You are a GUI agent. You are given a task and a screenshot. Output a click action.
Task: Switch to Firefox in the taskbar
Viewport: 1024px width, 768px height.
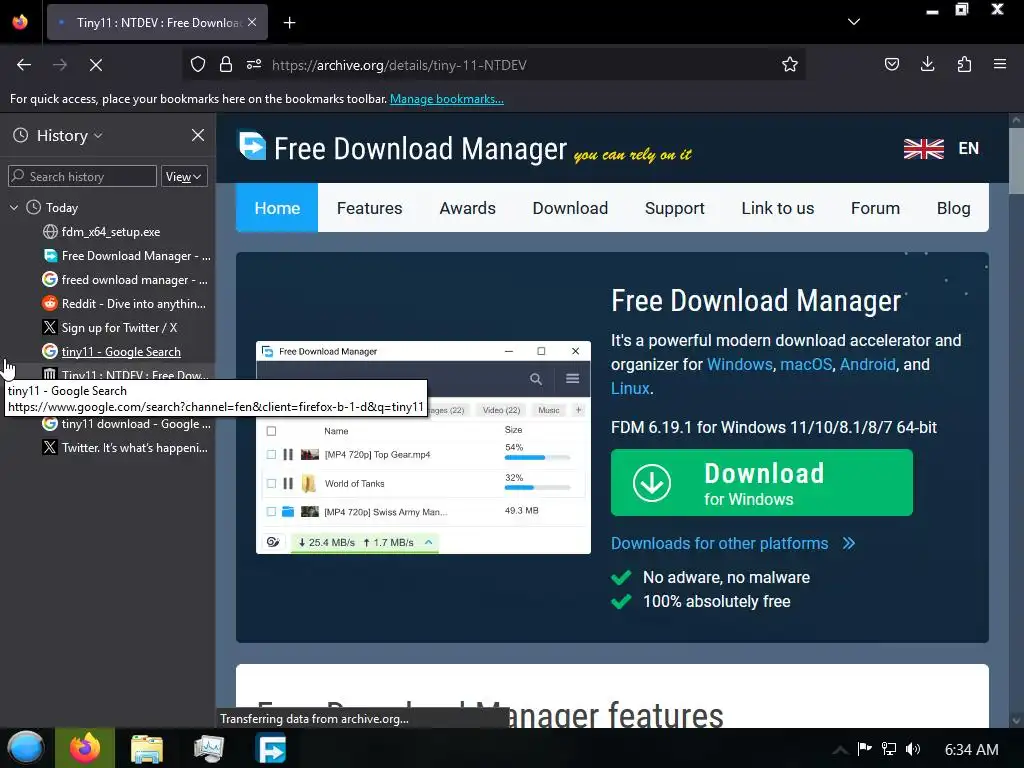[x=85, y=748]
